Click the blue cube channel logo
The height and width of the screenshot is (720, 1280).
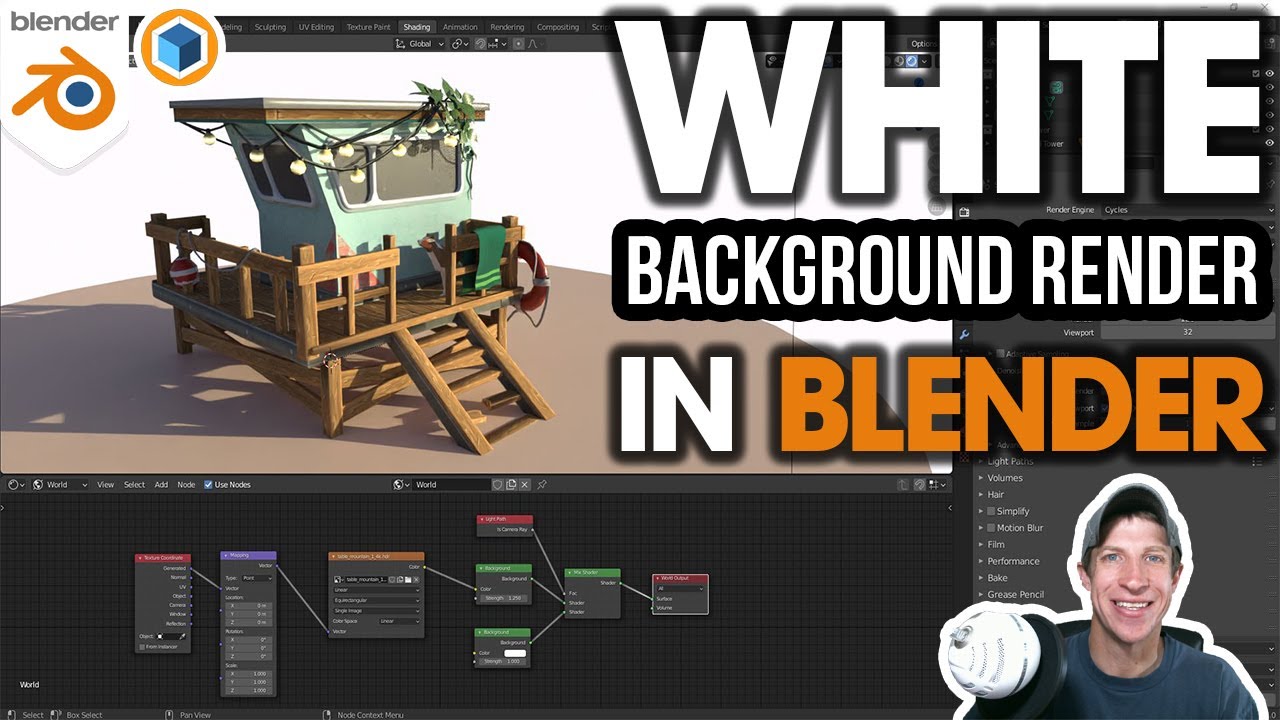pyautogui.click(x=181, y=45)
